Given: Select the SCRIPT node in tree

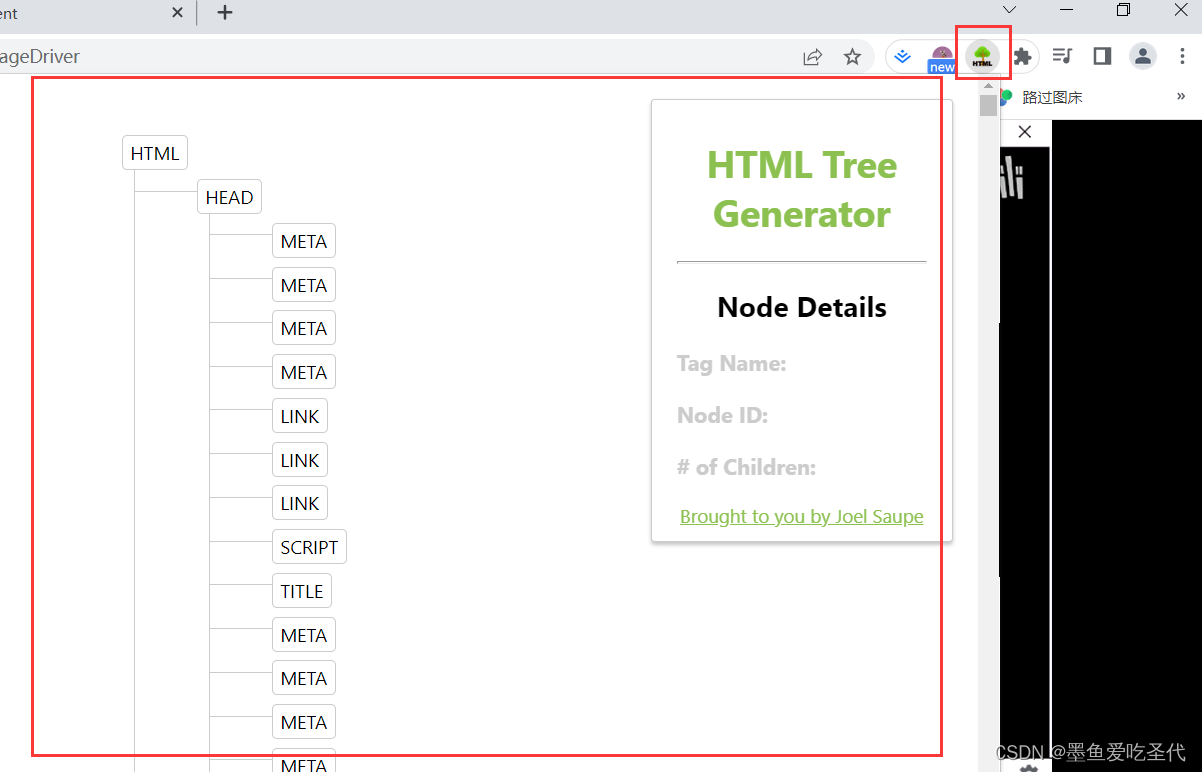Looking at the screenshot, I should (x=309, y=547).
